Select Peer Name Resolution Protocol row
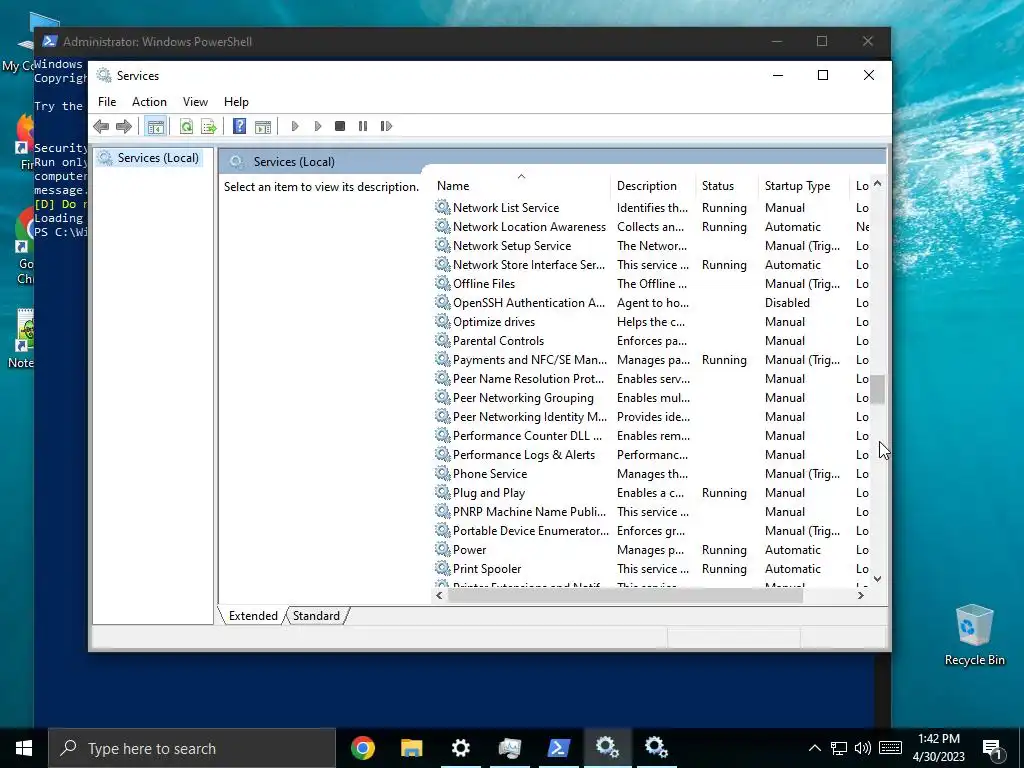 [651, 378]
